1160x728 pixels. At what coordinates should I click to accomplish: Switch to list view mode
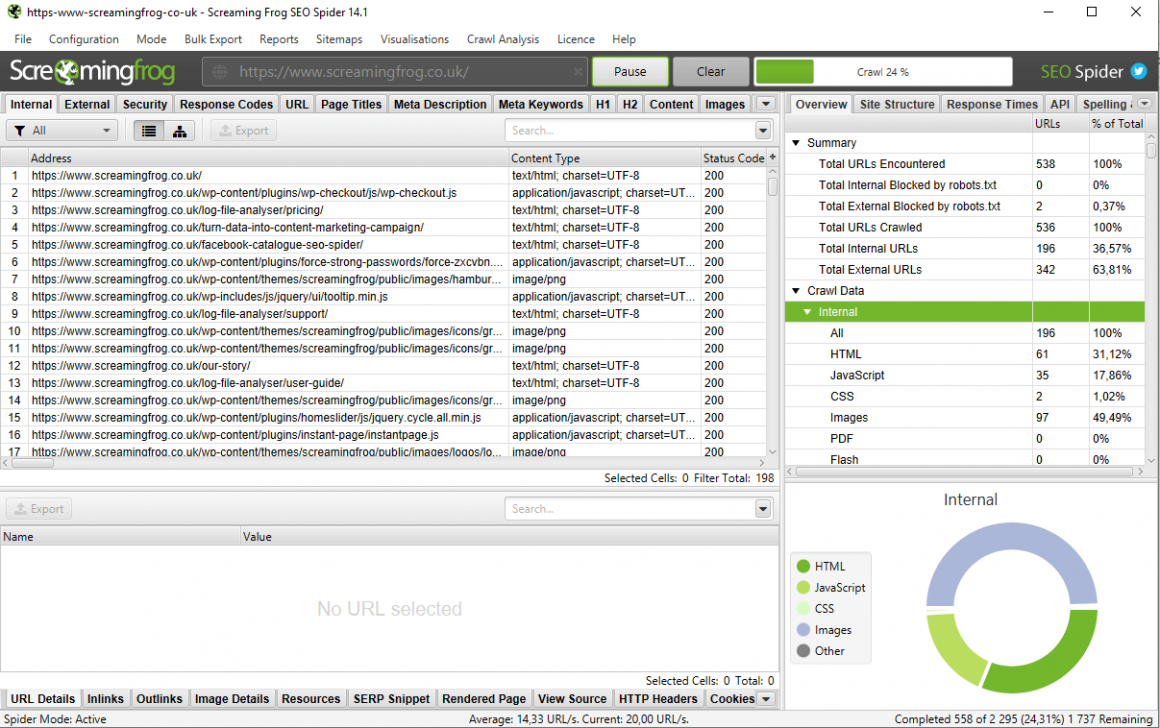coord(149,131)
